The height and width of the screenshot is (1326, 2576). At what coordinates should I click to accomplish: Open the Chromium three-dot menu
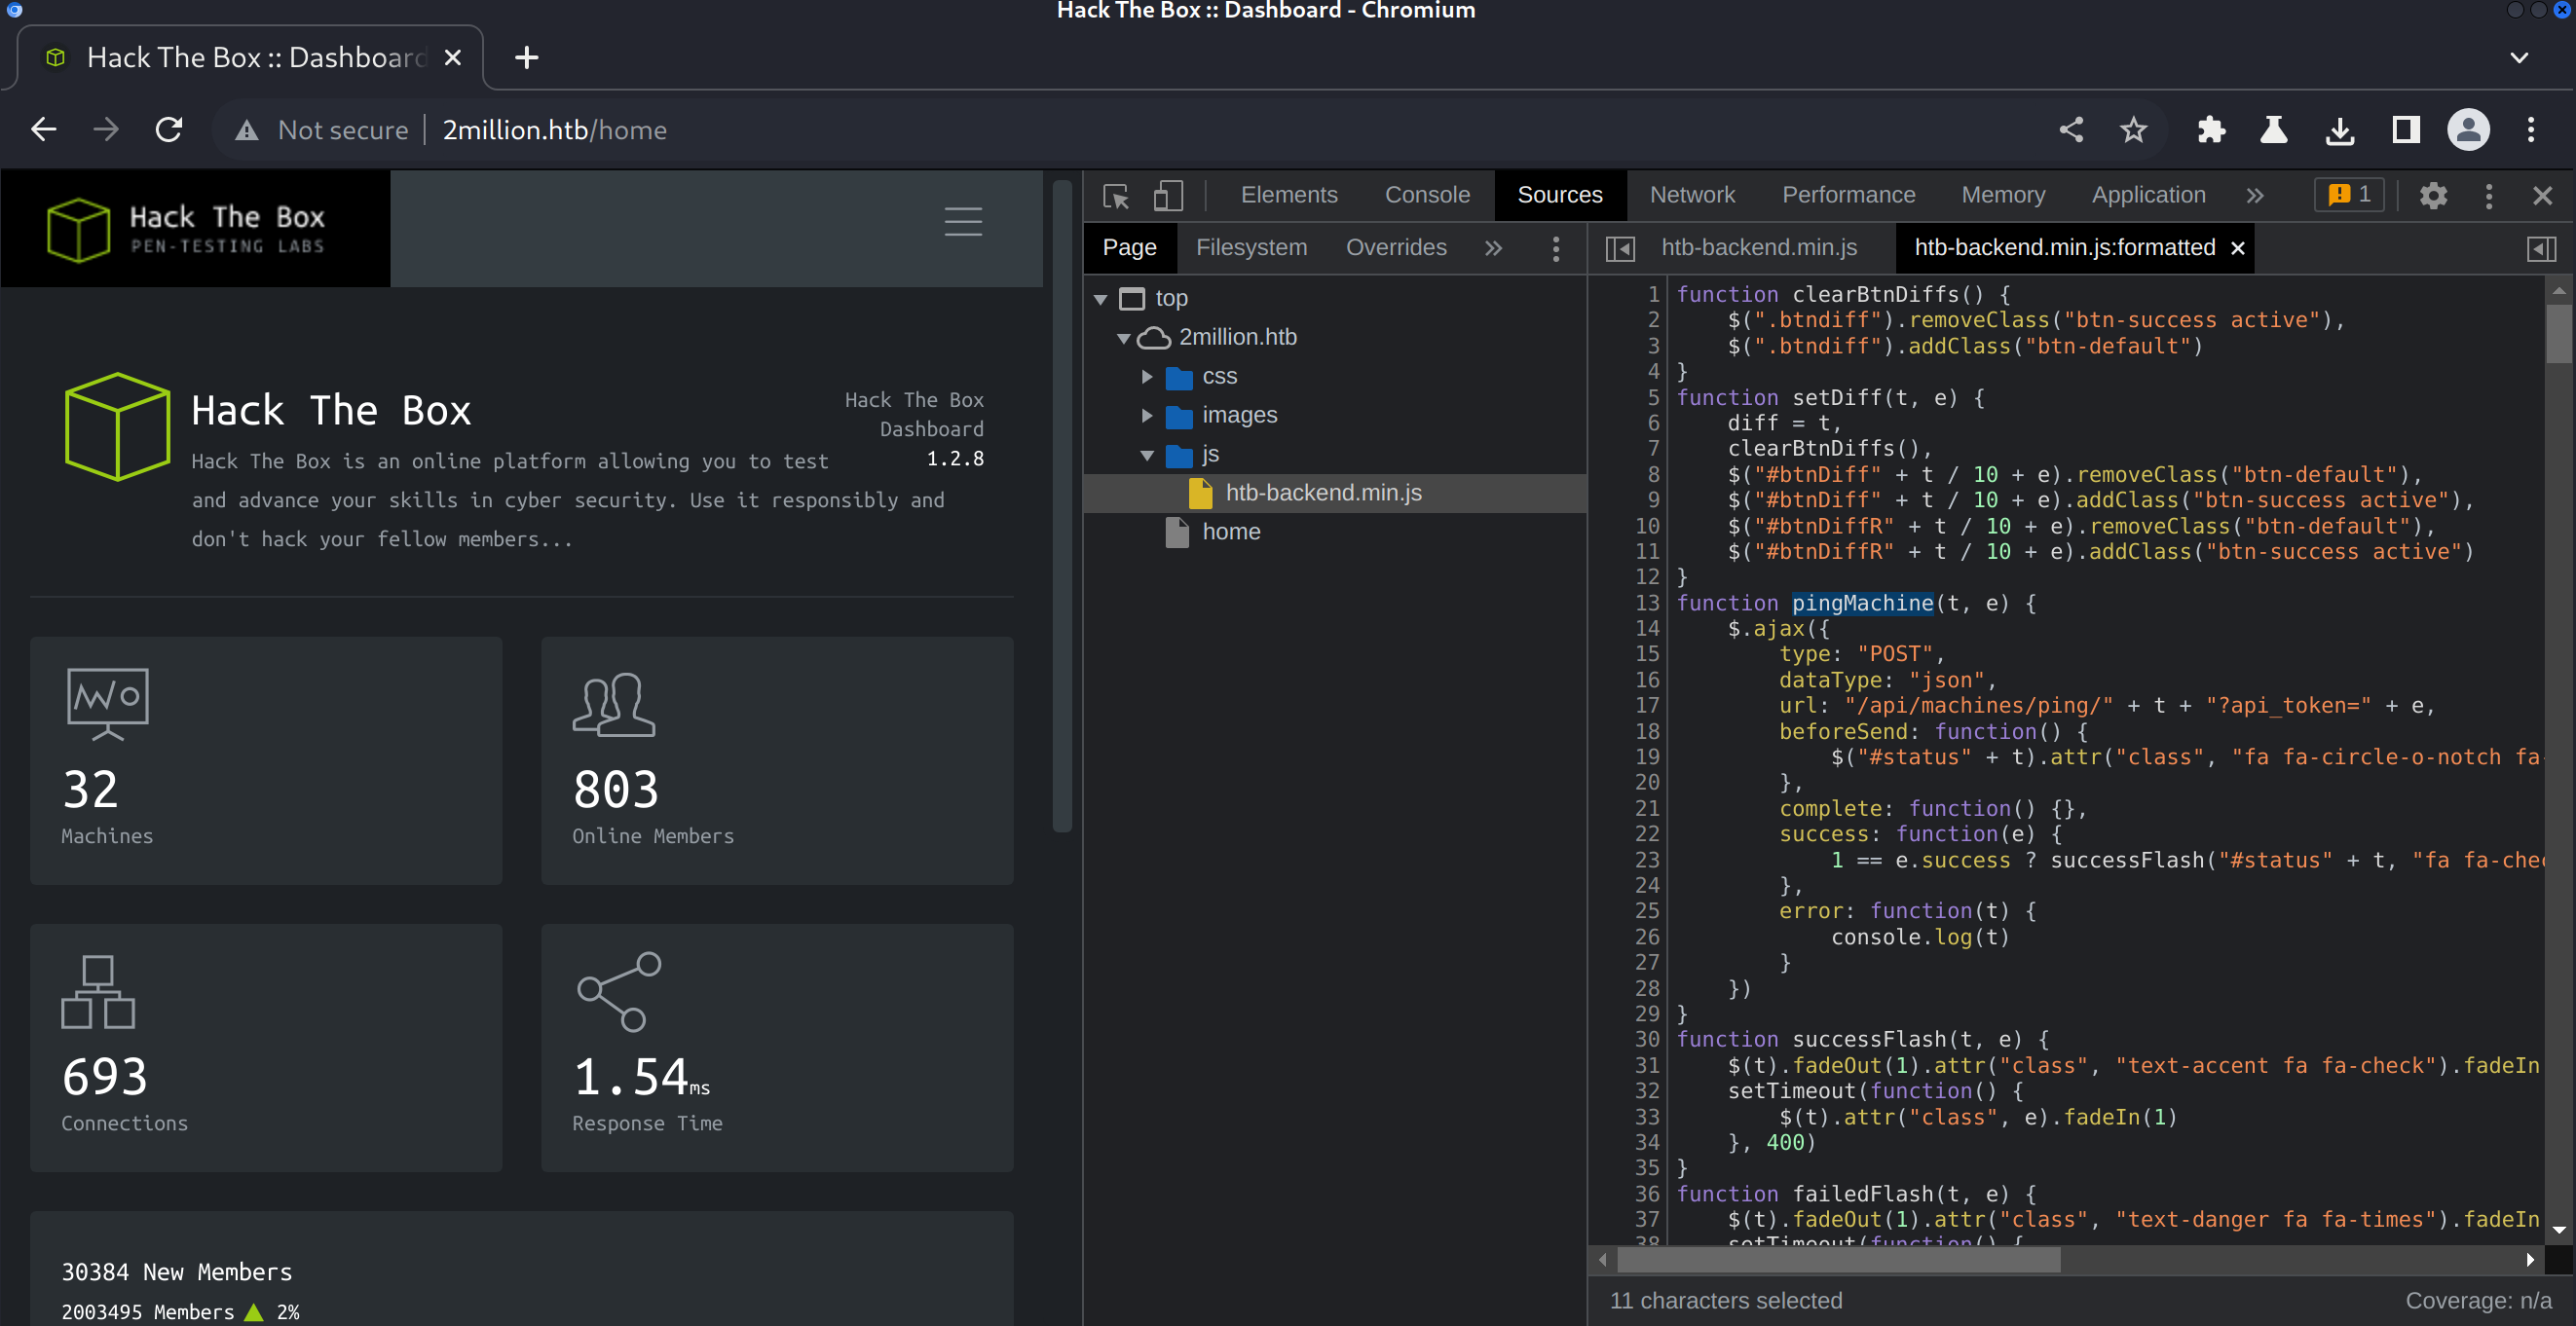(2531, 130)
